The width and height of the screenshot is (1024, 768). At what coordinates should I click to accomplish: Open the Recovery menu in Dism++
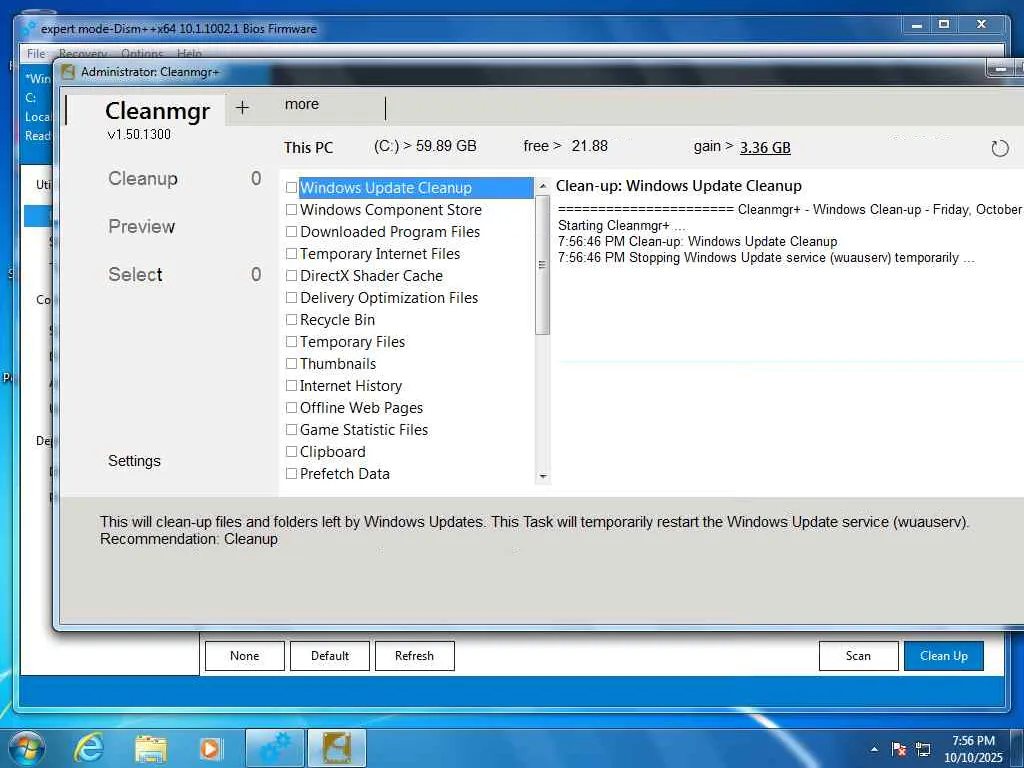83,54
